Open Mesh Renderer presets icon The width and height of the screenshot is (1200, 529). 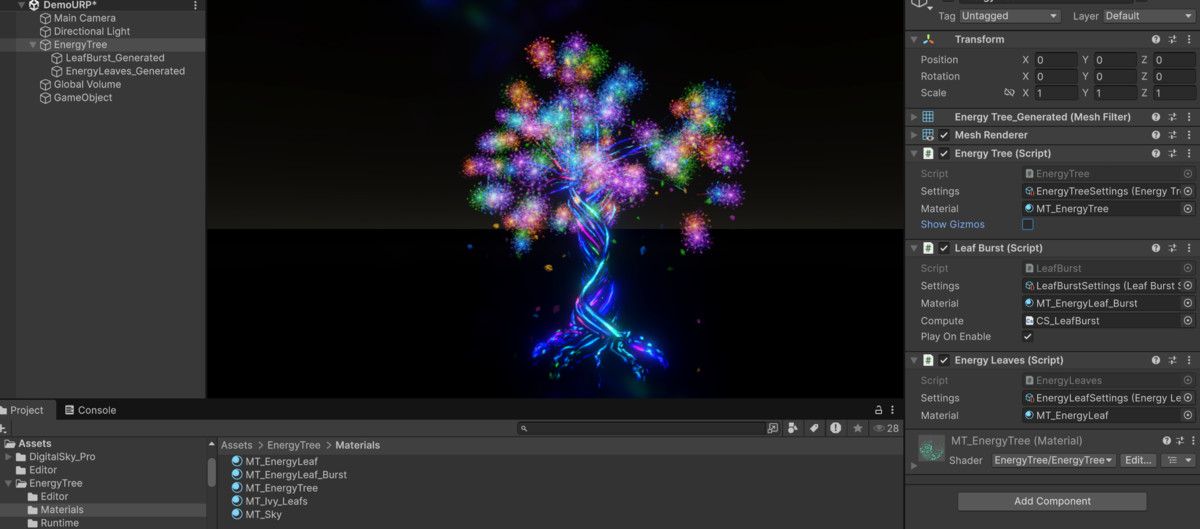point(1172,135)
